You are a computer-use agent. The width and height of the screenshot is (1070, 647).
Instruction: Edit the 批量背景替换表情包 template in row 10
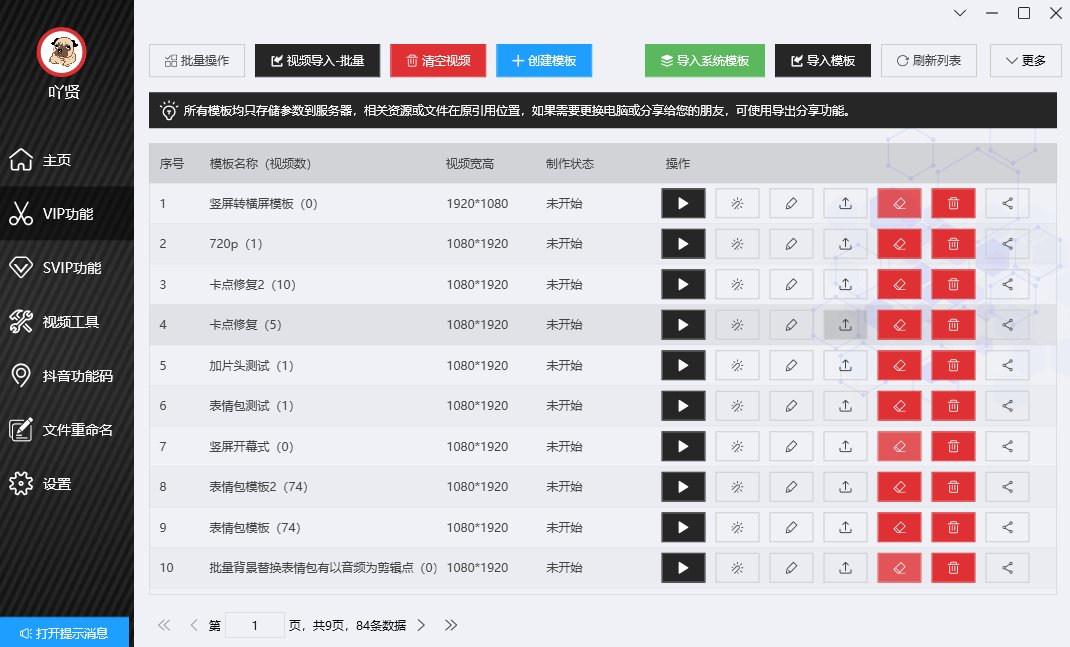point(791,568)
